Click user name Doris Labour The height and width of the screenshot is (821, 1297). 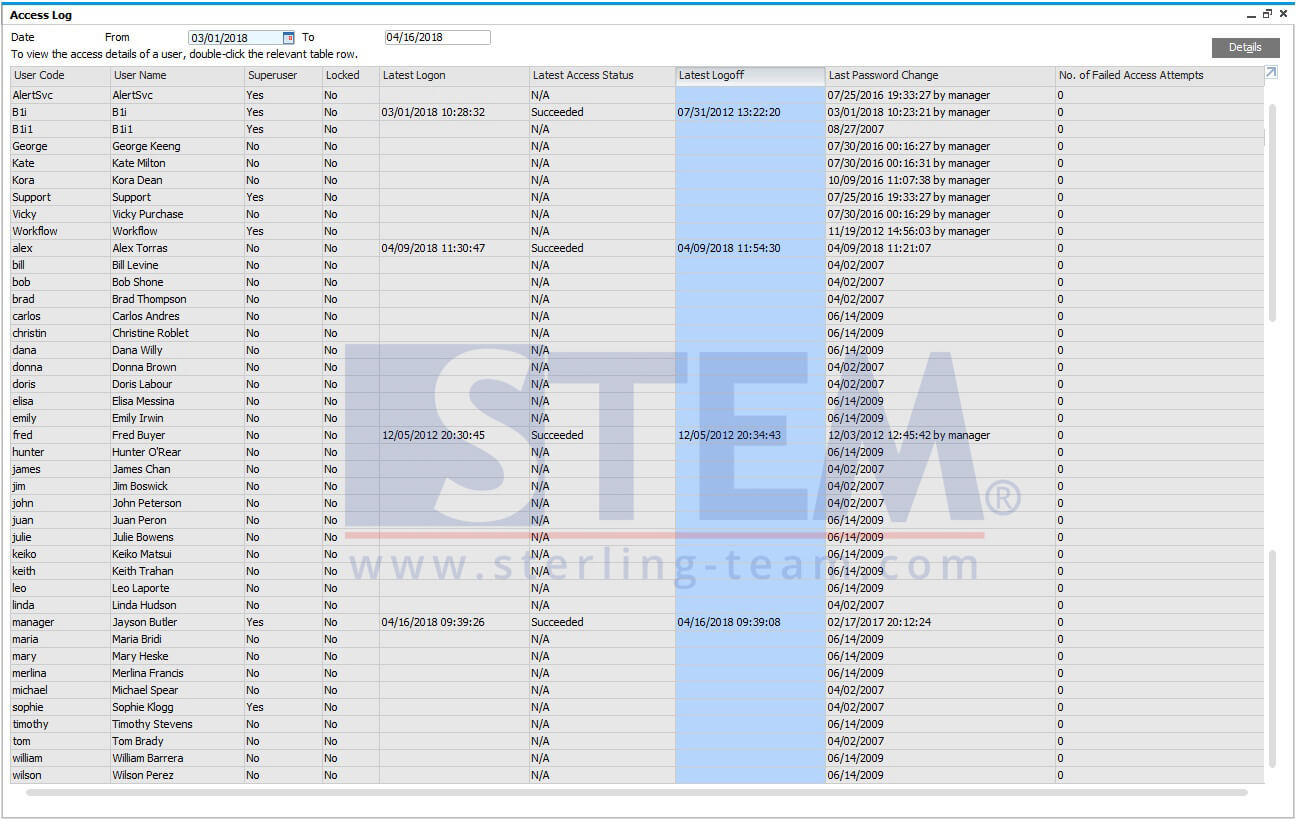tap(142, 384)
